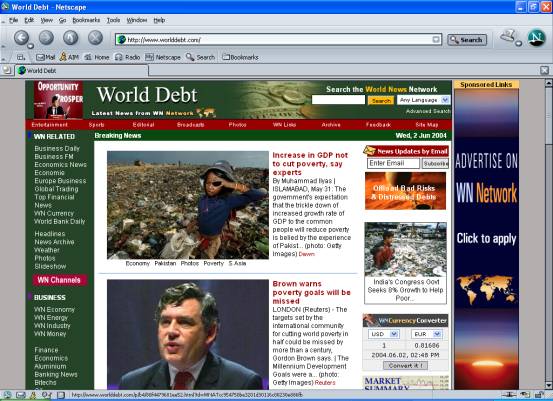Open the Photos link in red nav bar
Image resolution: width=553 pixels, height=401 pixels.
pos(237,124)
